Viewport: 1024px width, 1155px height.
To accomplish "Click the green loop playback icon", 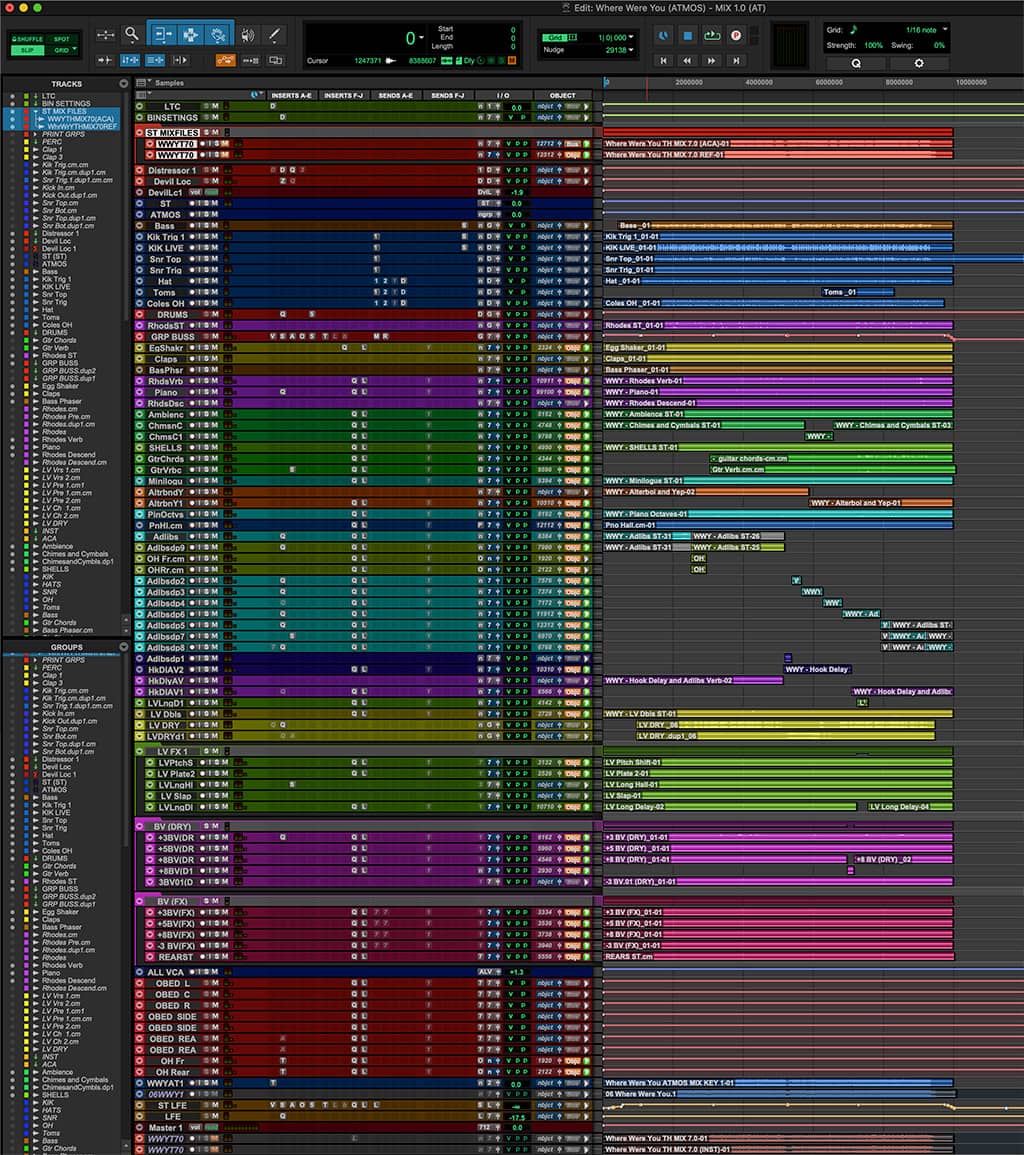I will (x=712, y=35).
